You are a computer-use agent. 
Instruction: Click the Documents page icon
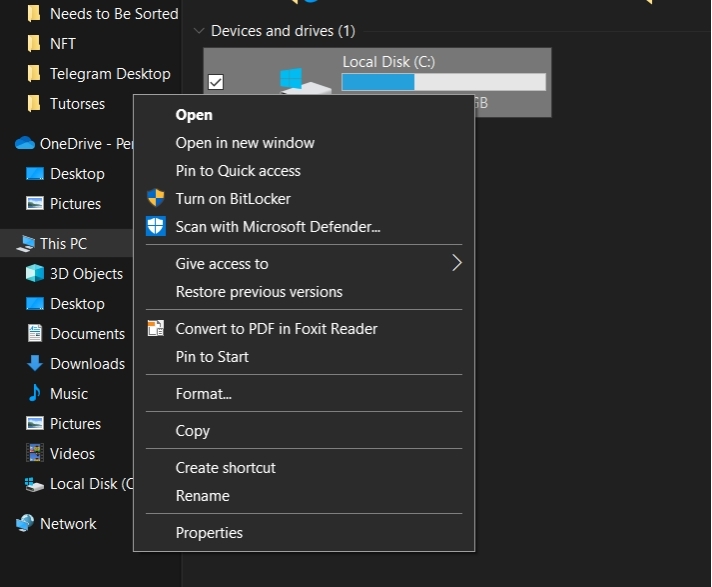[35, 333]
